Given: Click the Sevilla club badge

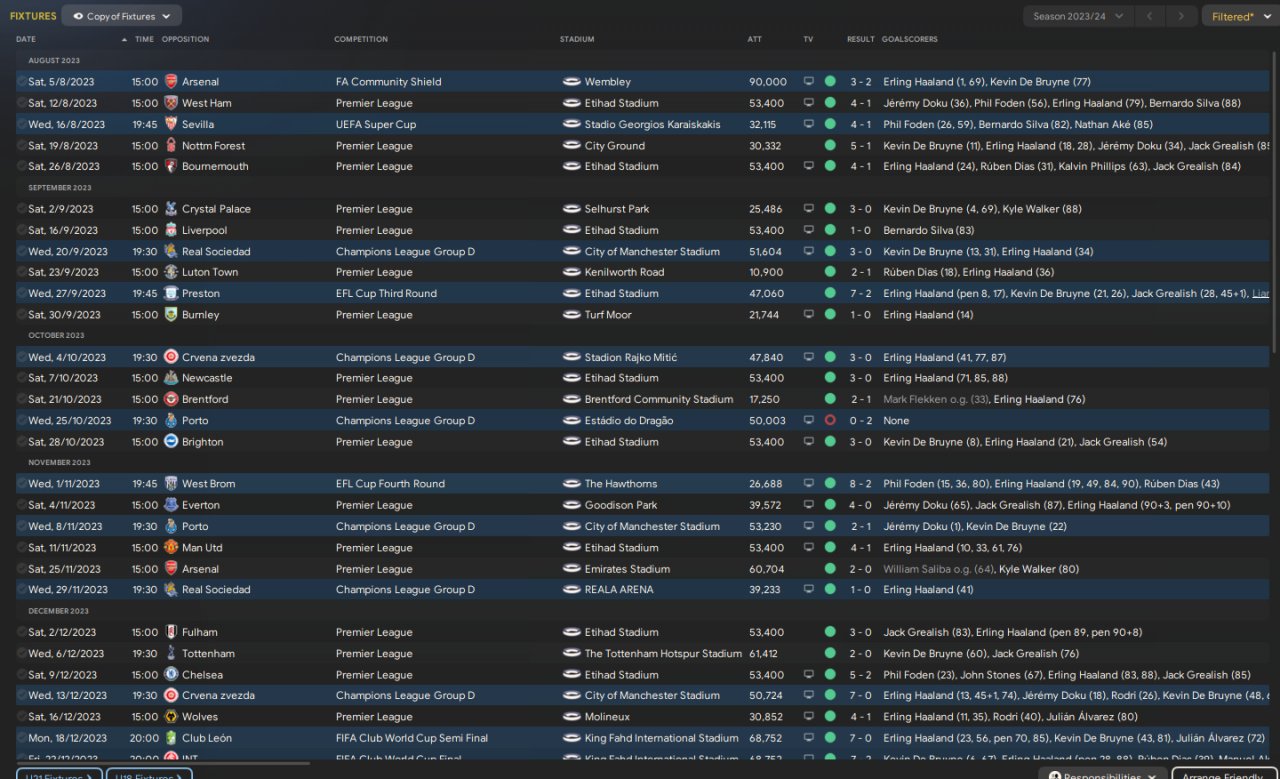Looking at the screenshot, I should tap(171, 124).
